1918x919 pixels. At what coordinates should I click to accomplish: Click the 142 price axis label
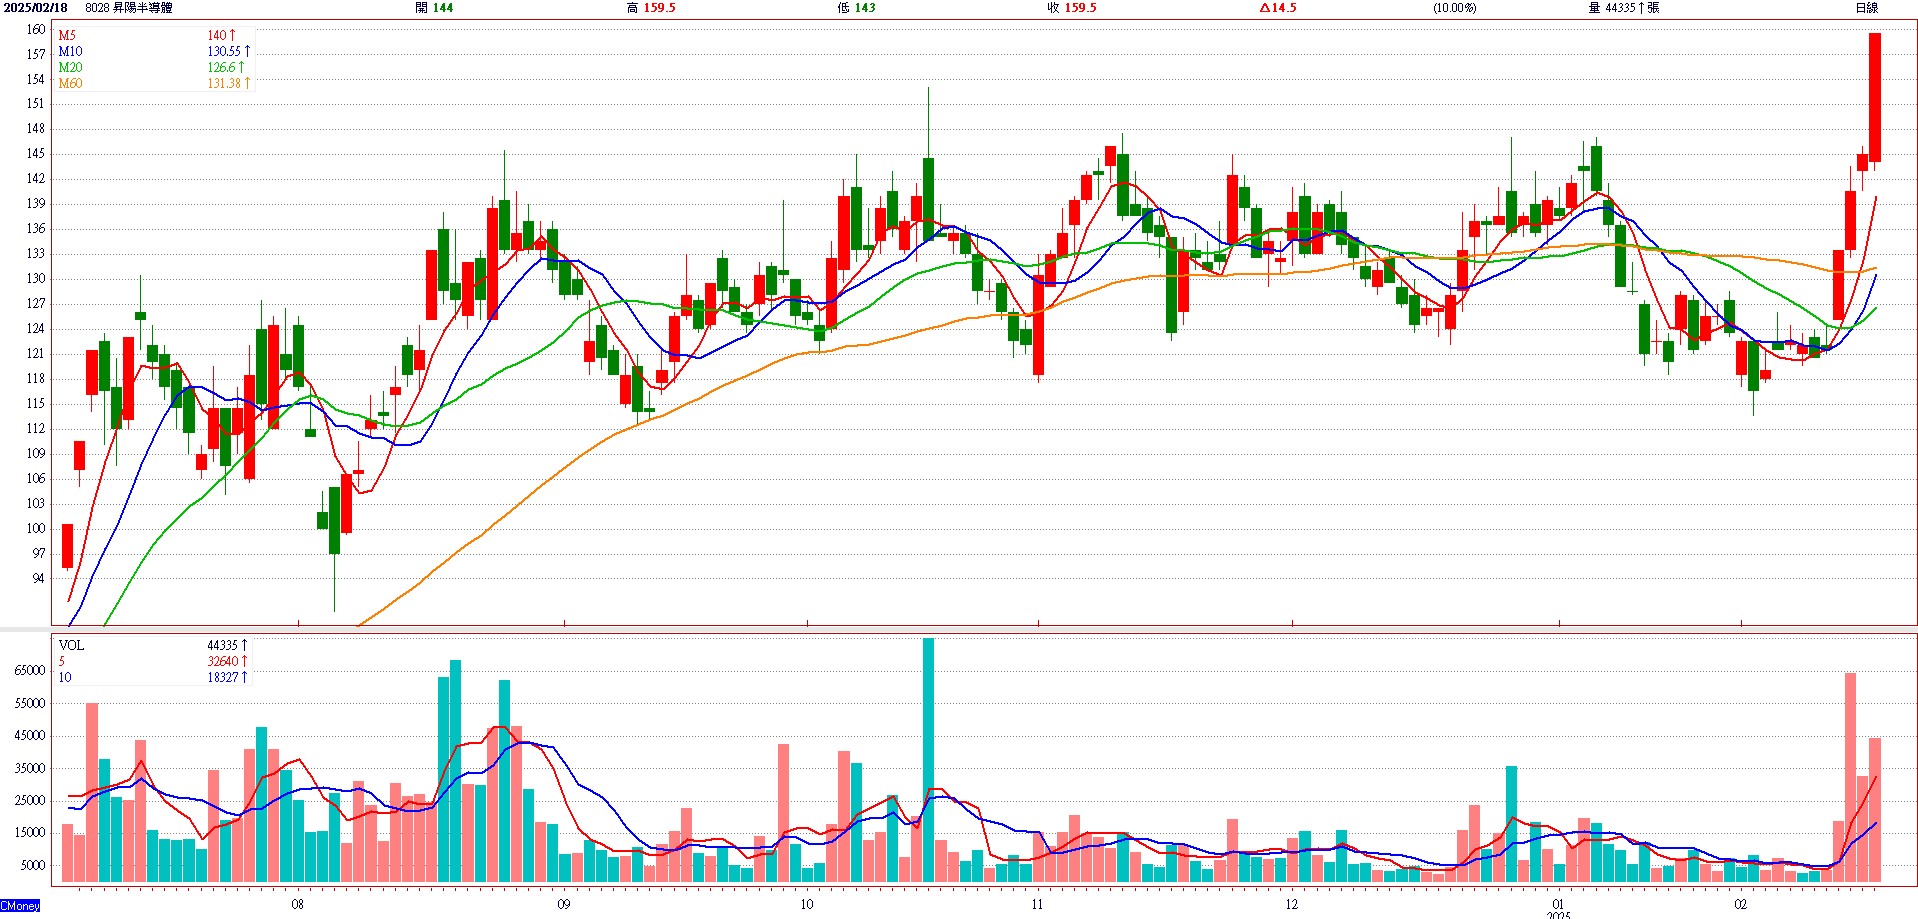tap(36, 178)
